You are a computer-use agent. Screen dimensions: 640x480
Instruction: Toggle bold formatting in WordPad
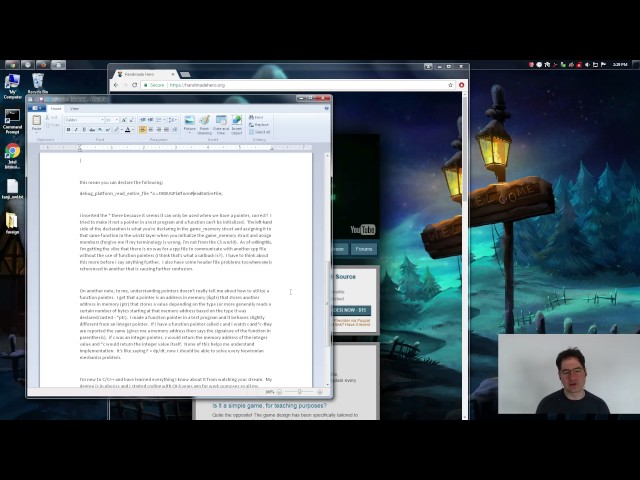pos(69,130)
